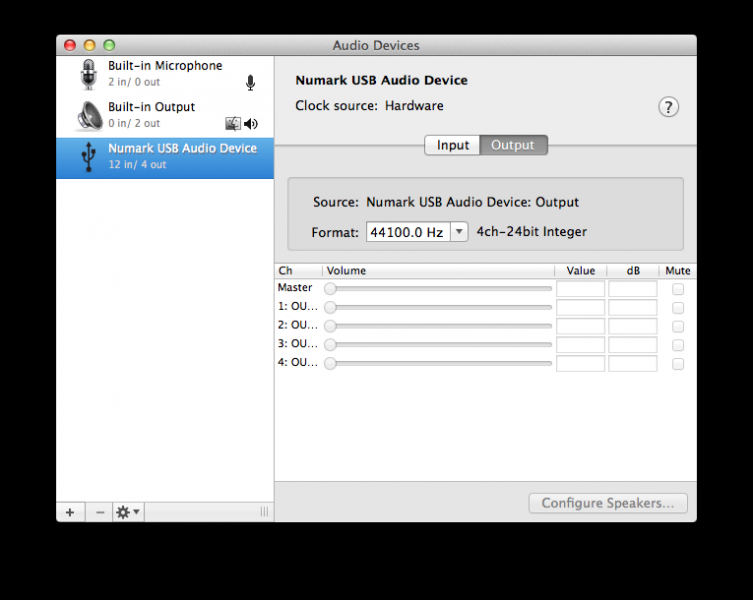The width and height of the screenshot is (753, 600).
Task: Click the '4ch-24bit Integer' format text
Action: point(532,232)
